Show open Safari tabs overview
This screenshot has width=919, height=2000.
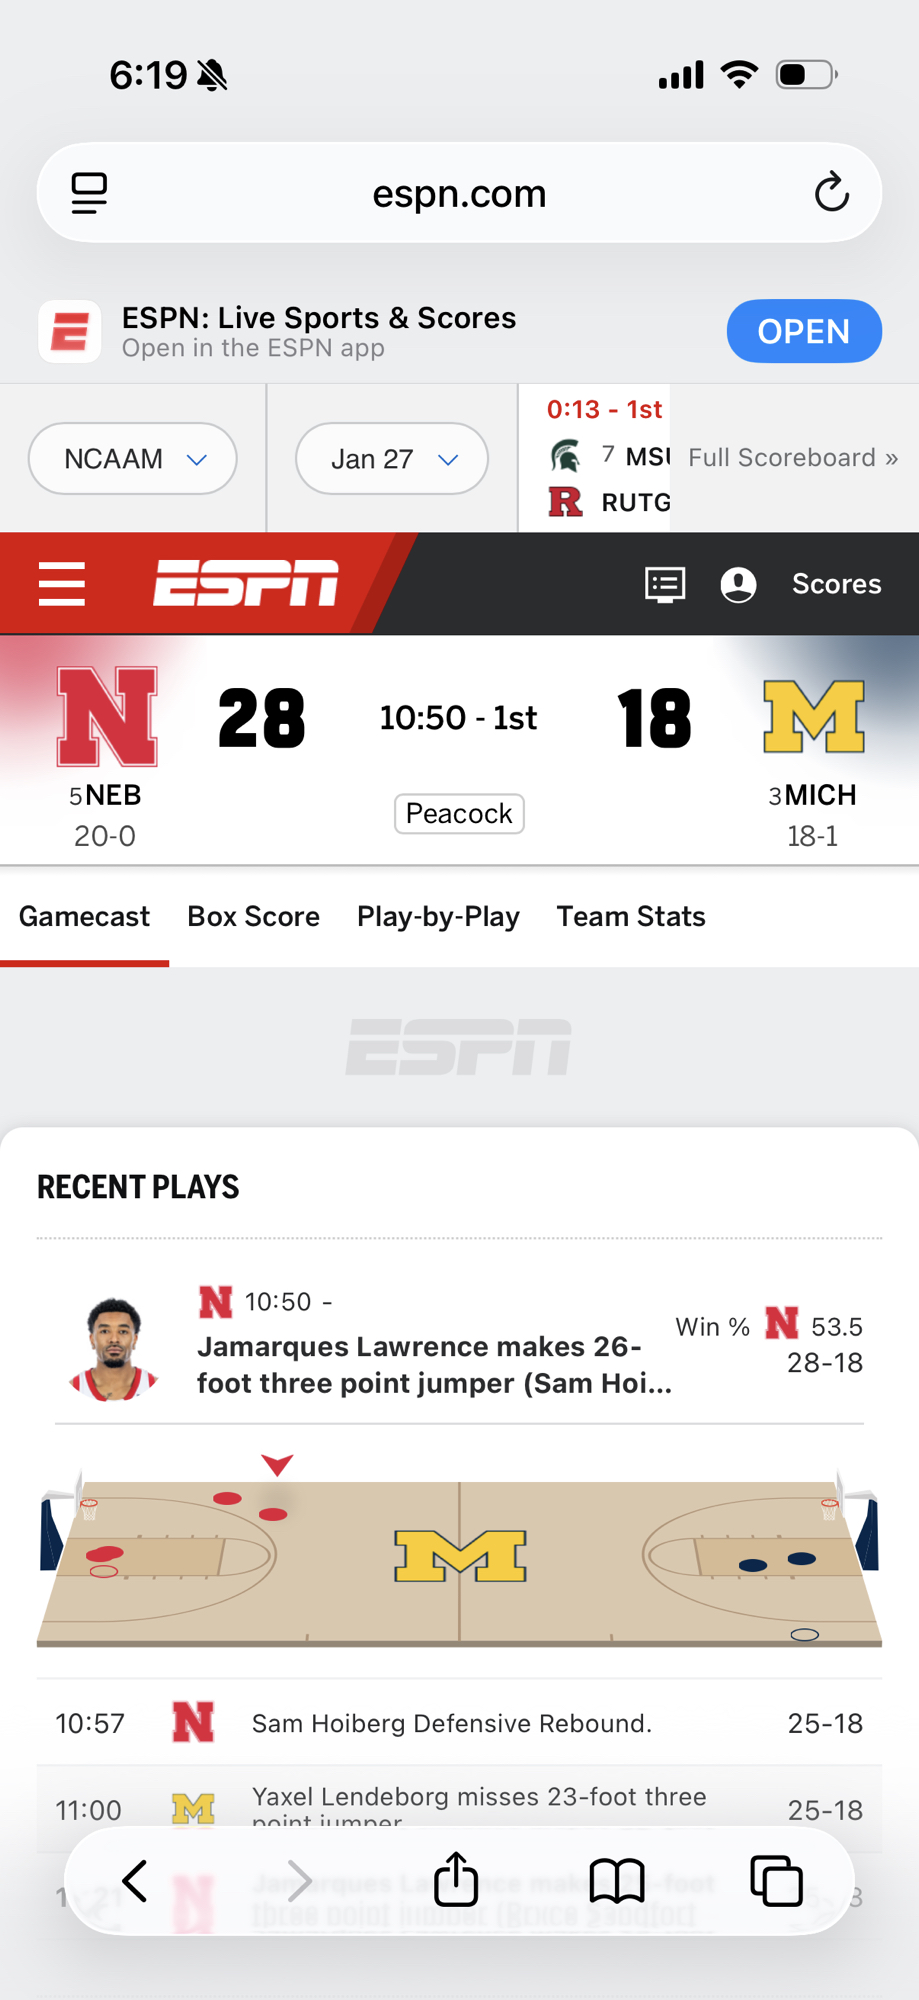tap(776, 1881)
